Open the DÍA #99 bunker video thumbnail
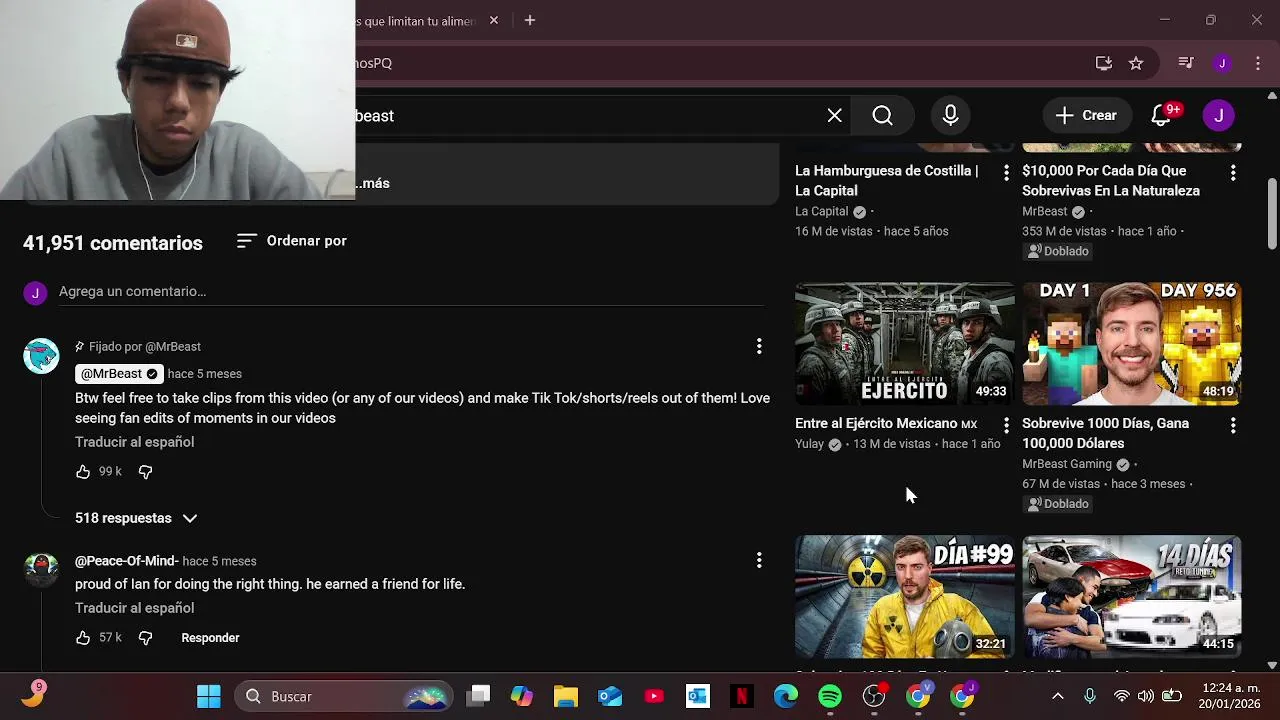 coord(904,596)
